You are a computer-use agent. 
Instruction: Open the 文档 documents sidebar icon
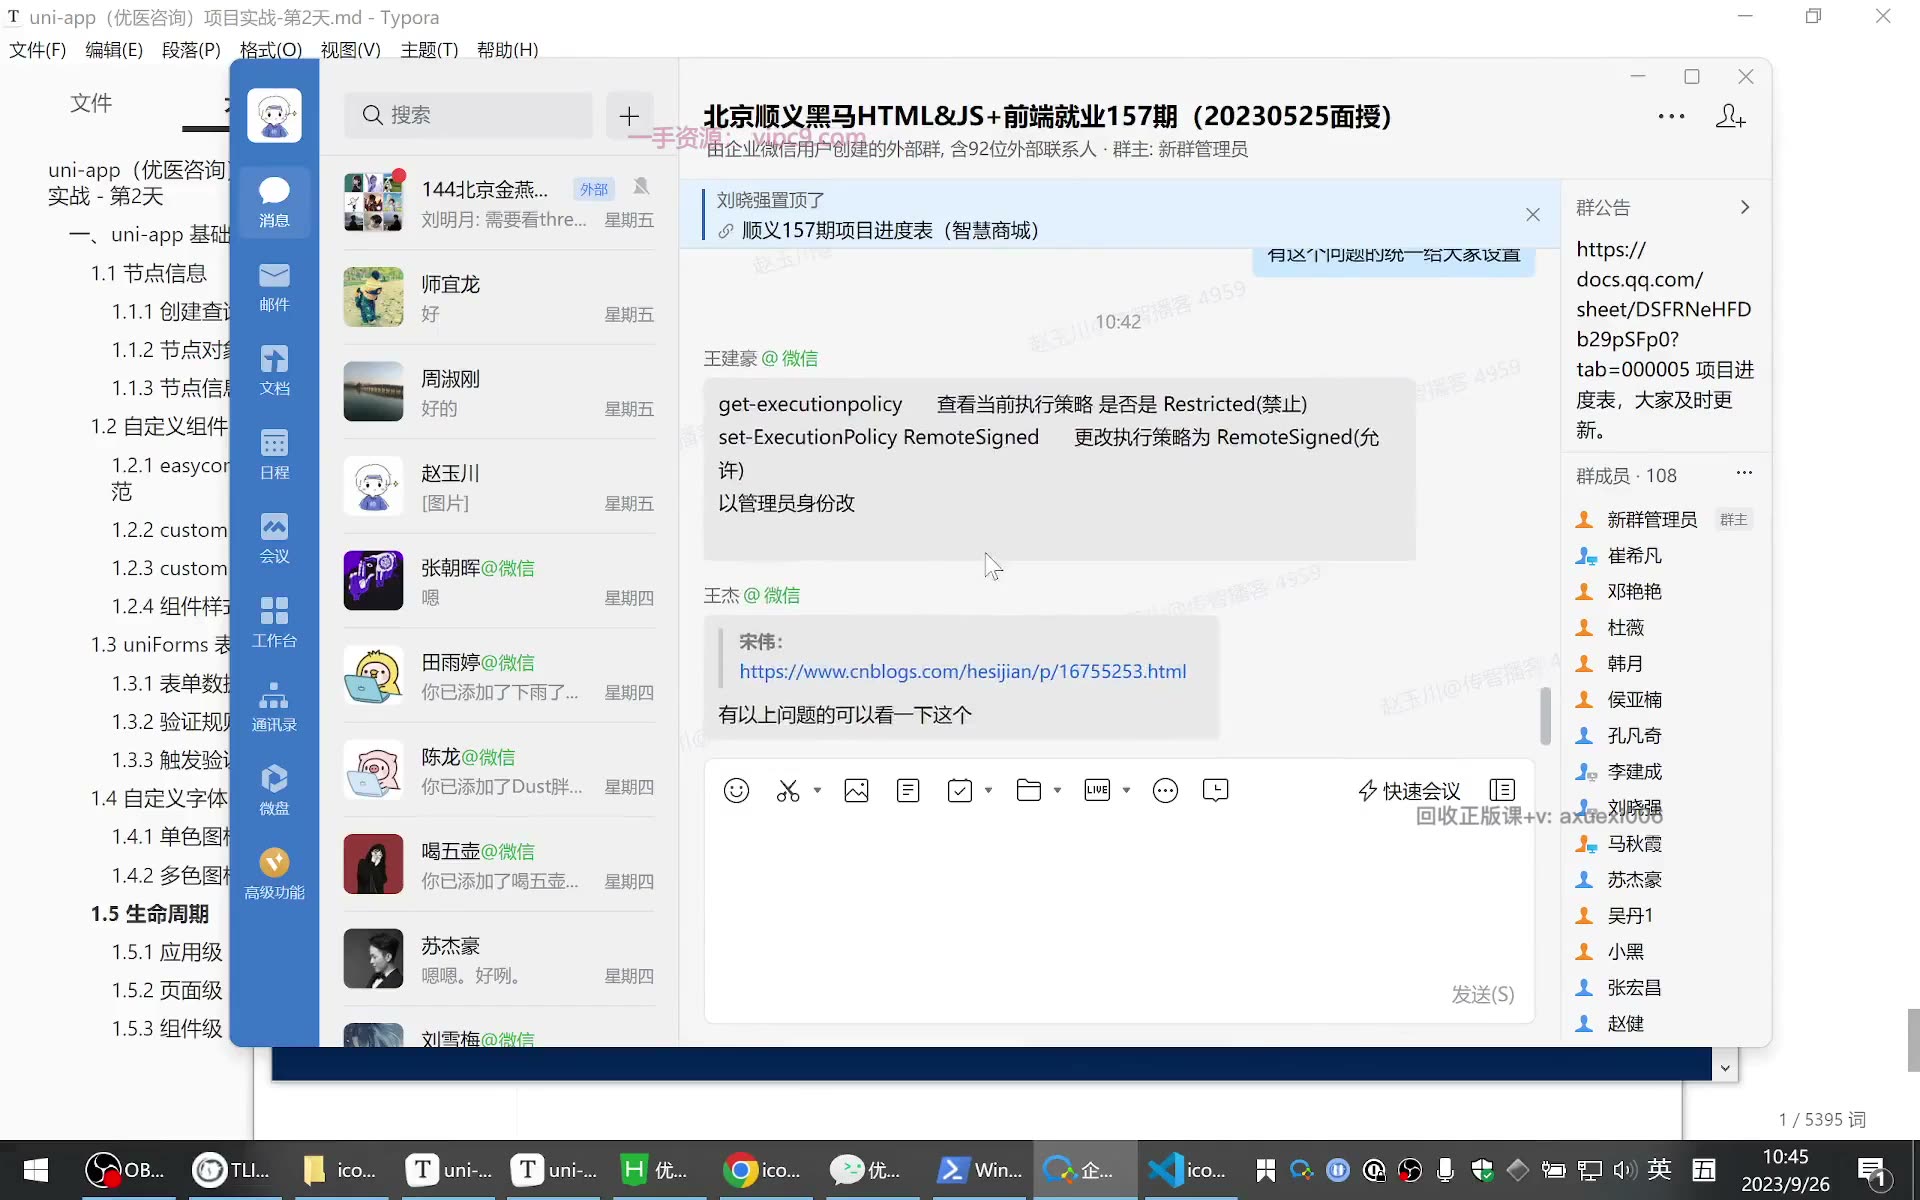274,371
